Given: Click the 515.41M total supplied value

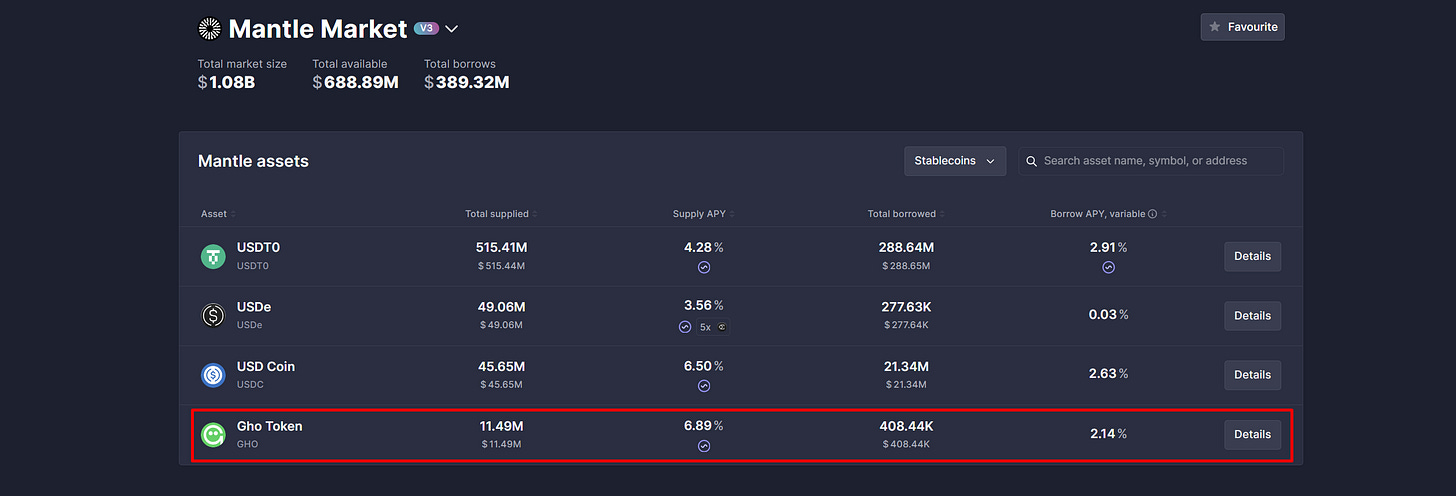Looking at the screenshot, I should click(501, 247).
